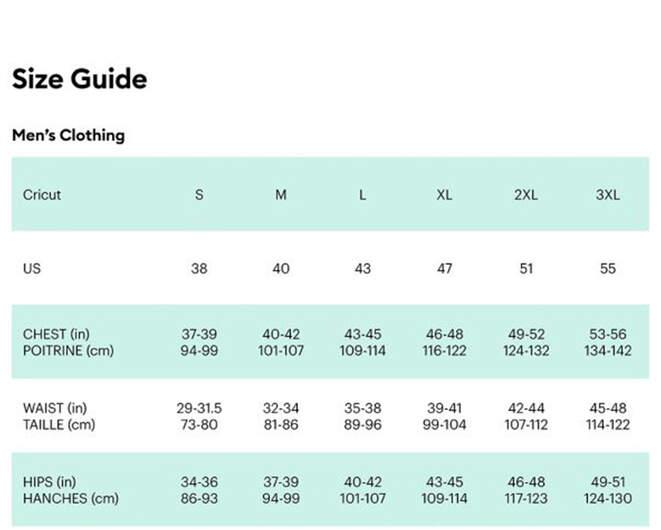Click the Cricut header label
This screenshot has width=661, height=530.
[x=42, y=195]
